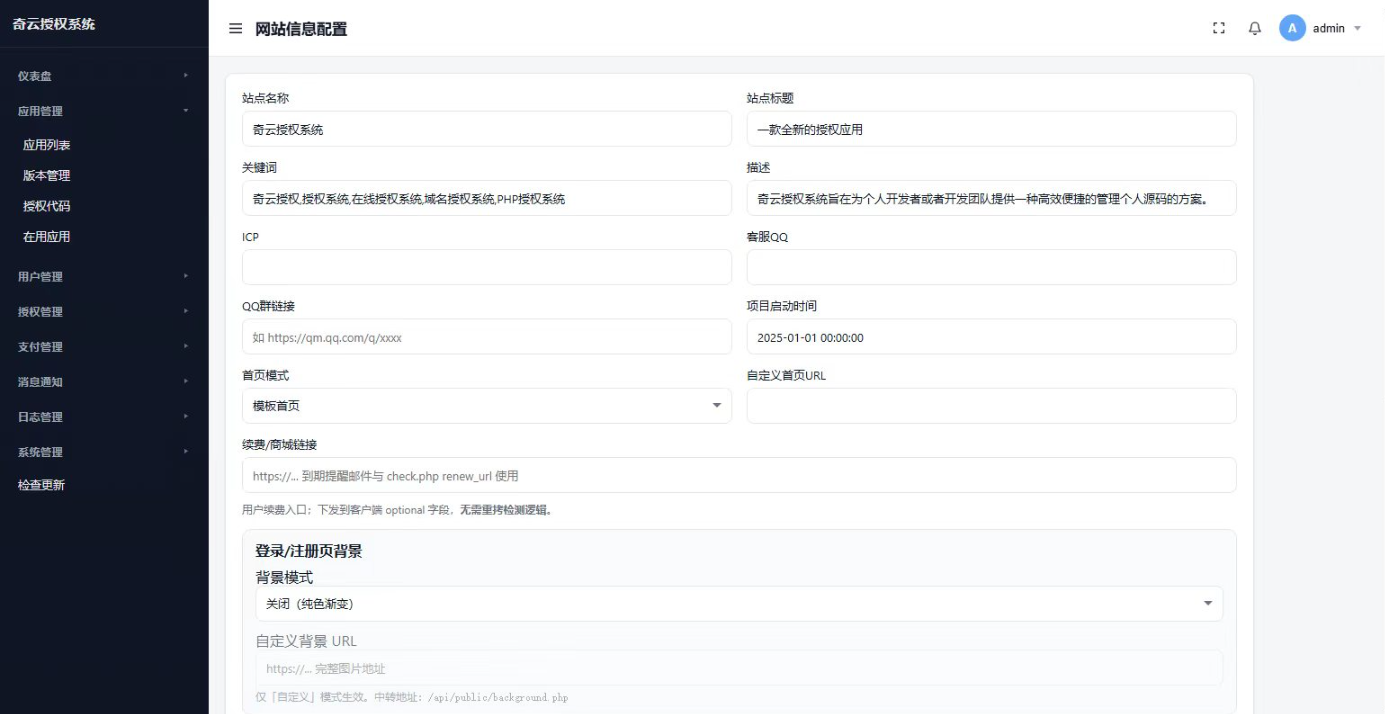Open the notifications bell
This screenshot has height=714, width=1385.
coord(1255,29)
